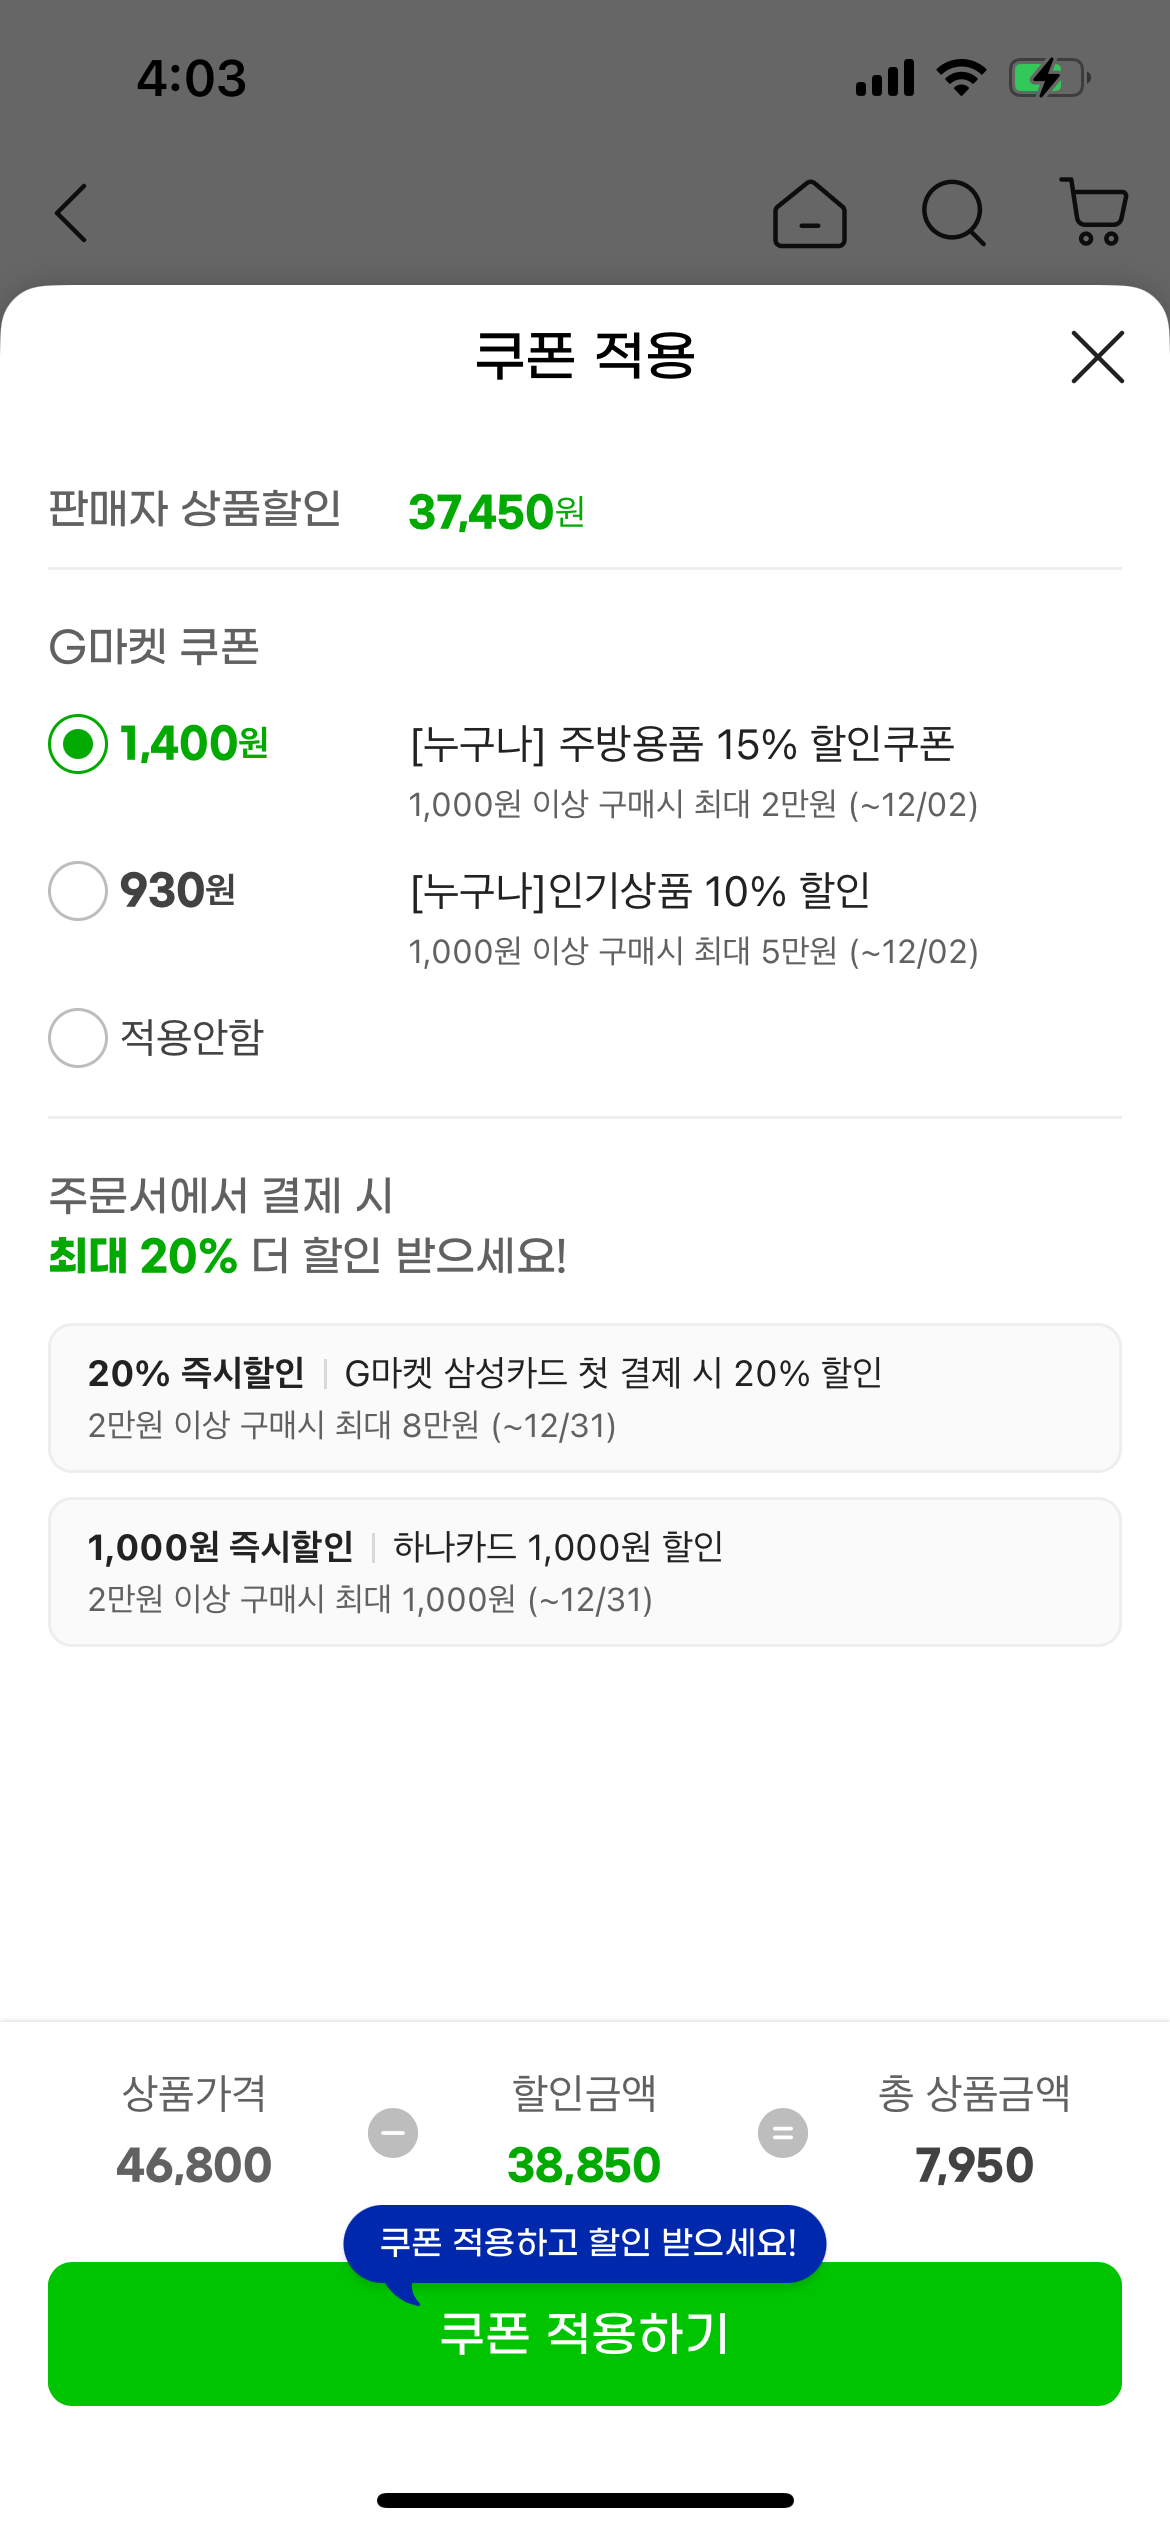Screen dimensions: 1170x2532
Task: Open the 하나카드 1,000원 즉시할인 offer
Action: 585,1572
